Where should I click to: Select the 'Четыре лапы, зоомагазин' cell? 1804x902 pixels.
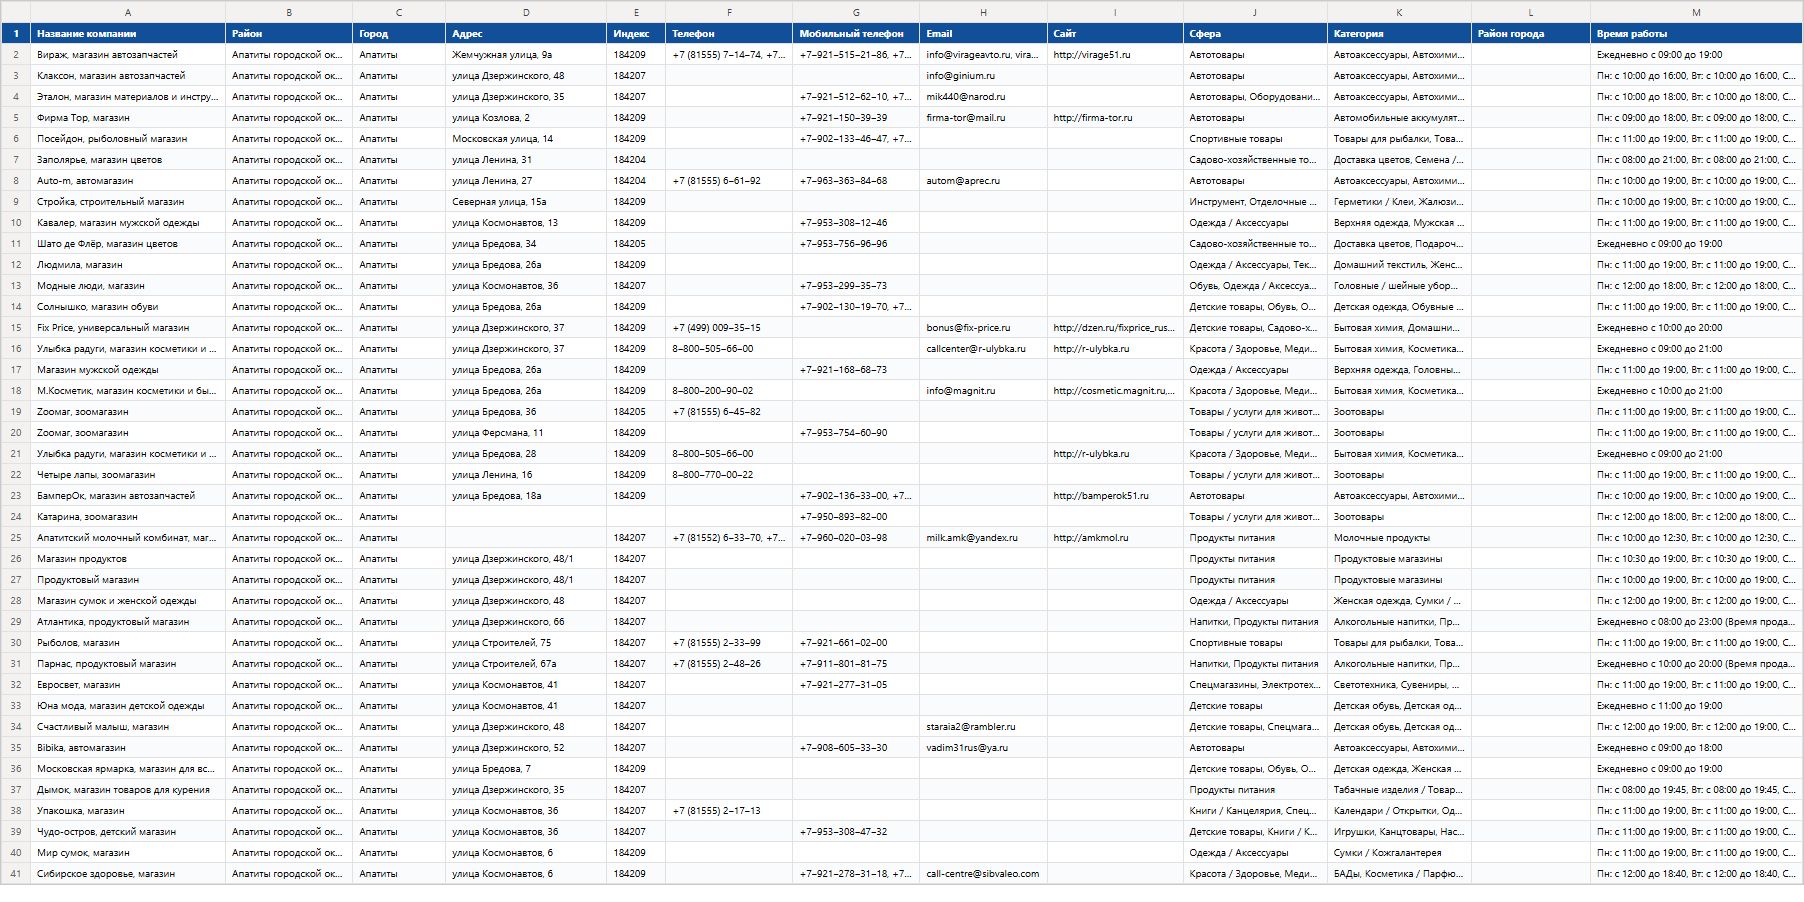(x=128, y=475)
